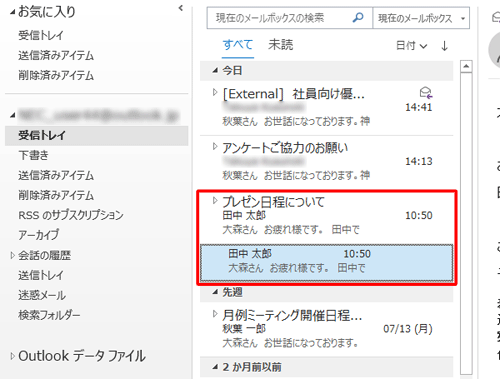This screenshot has height=379, width=500.
Task: Open RSS のサブスクリプション folder
Action: click(x=71, y=215)
